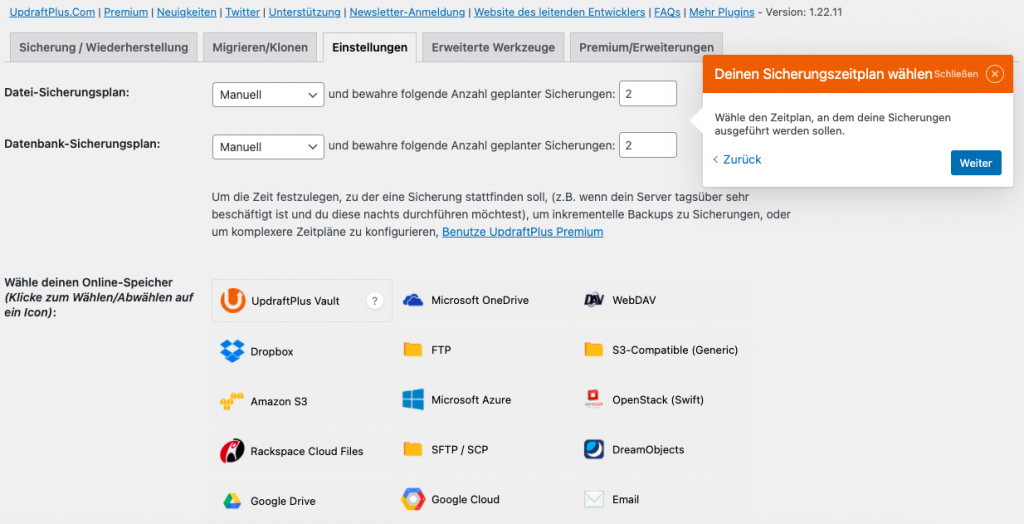Focus the database backup retention count field
The width and height of the screenshot is (1024, 524).
(x=648, y=145)
